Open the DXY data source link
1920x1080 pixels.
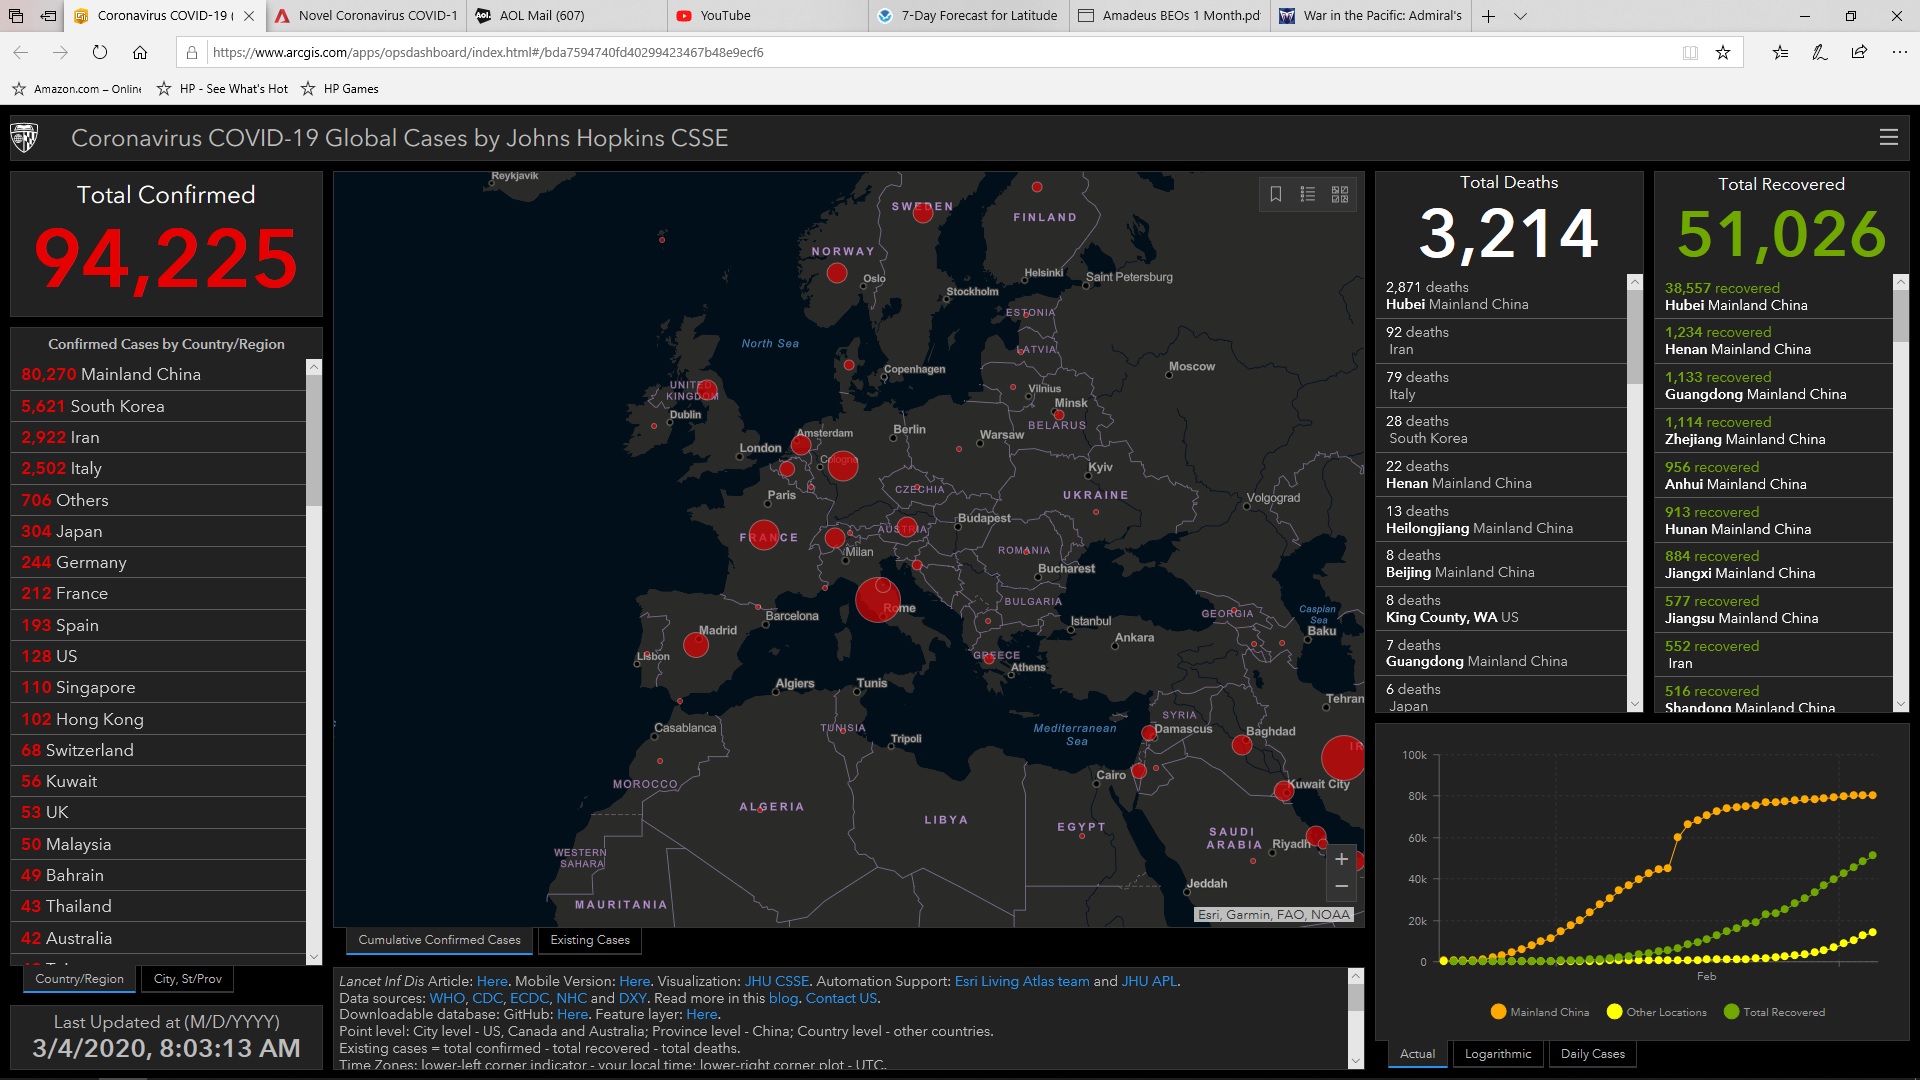[x=632, y=998]
